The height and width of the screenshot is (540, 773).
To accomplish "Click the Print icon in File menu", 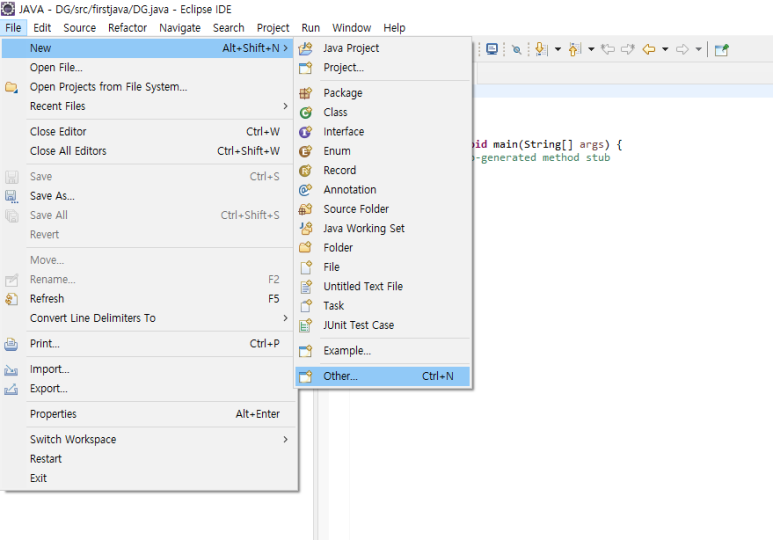I will [x=11, y=344].
